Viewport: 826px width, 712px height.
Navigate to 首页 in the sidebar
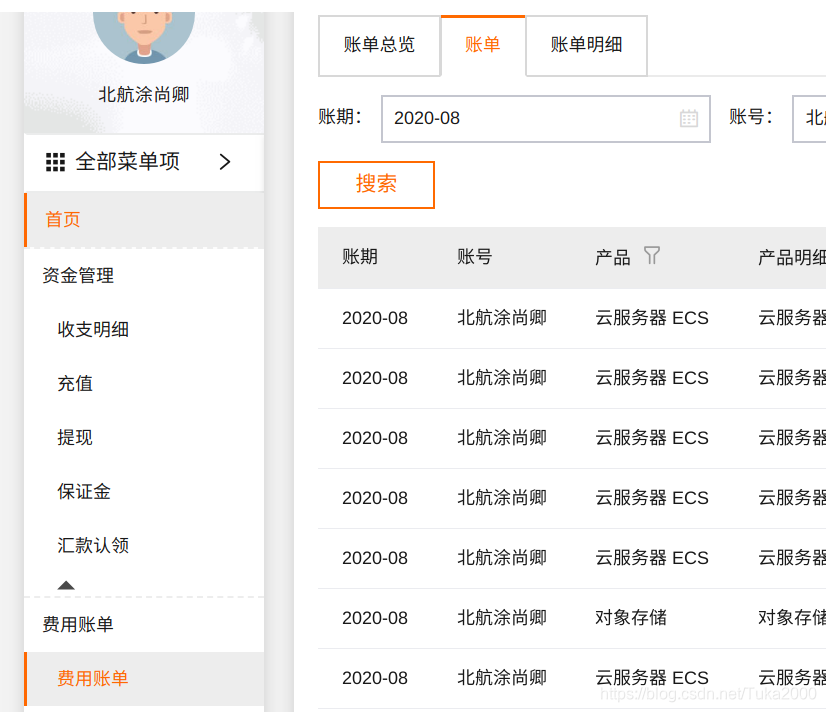[62, 219]
